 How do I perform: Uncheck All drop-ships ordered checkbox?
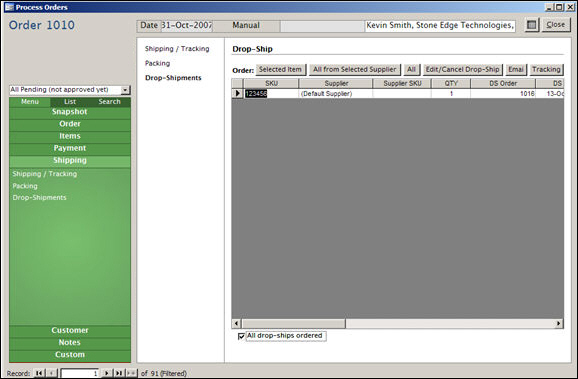click(241, 336)
